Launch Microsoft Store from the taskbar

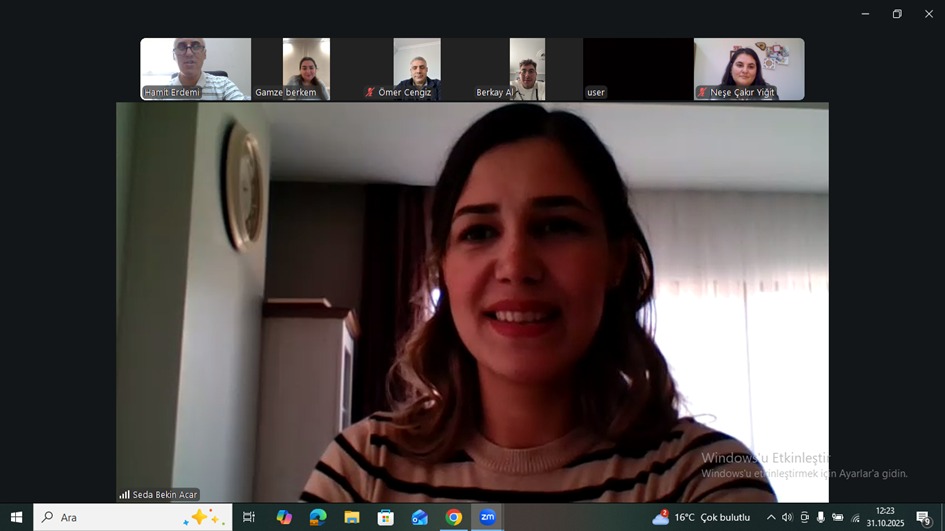click(x=386, y=517)
